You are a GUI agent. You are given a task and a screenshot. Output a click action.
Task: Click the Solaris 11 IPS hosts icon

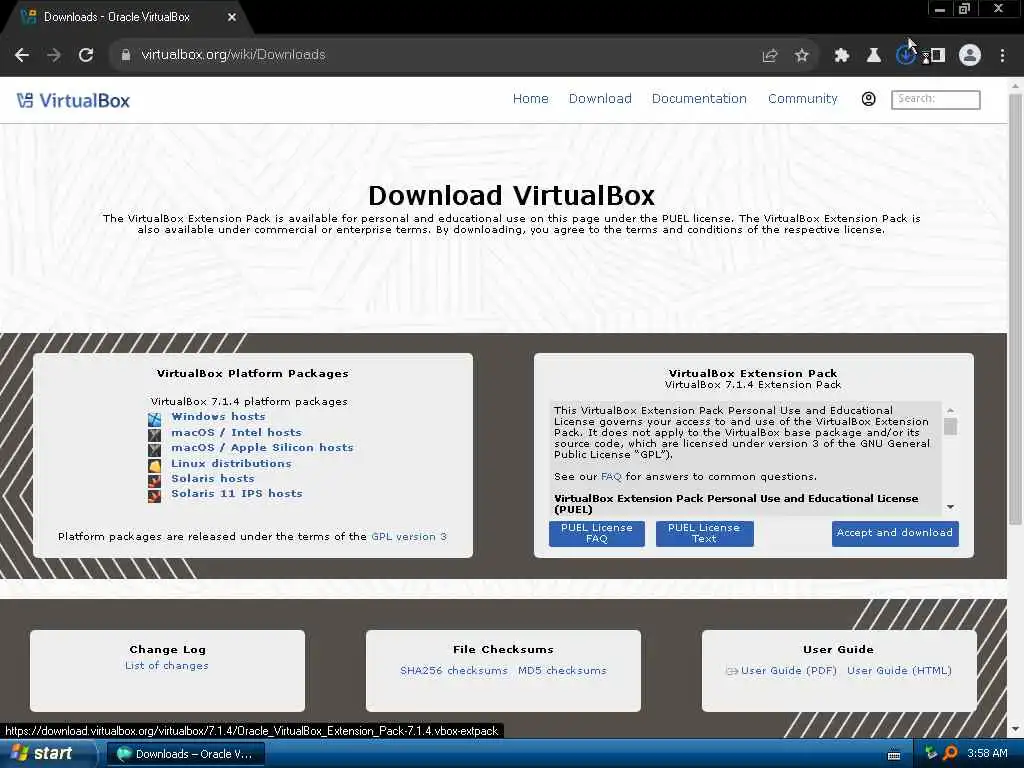click(154, 496)
